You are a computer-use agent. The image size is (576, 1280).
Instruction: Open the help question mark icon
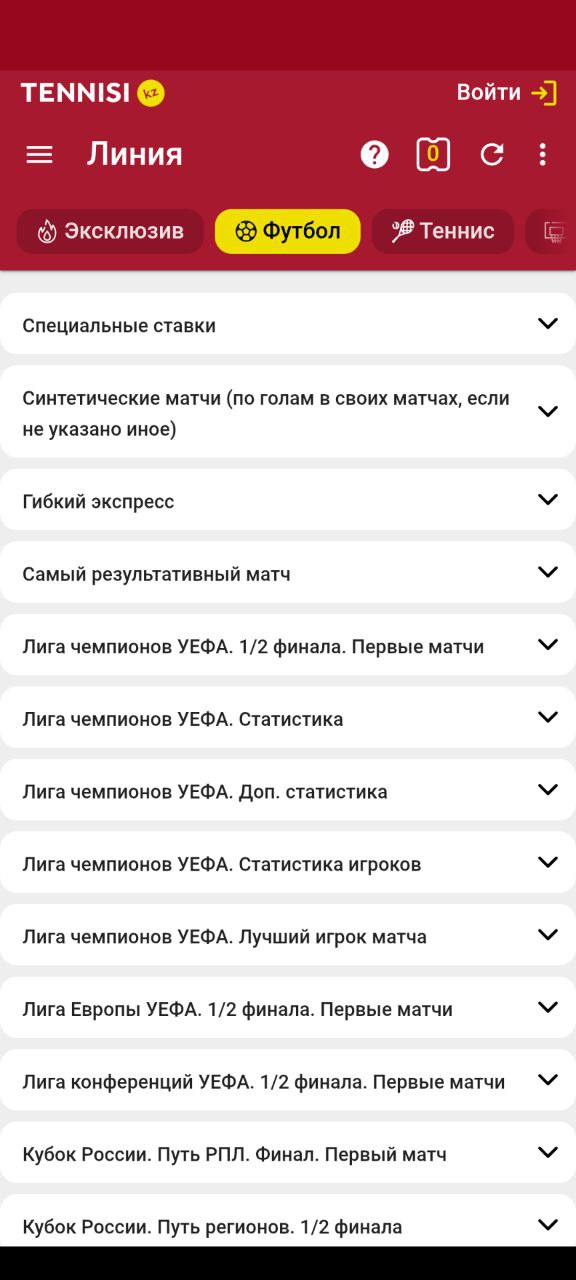click(x=374, y=154)
